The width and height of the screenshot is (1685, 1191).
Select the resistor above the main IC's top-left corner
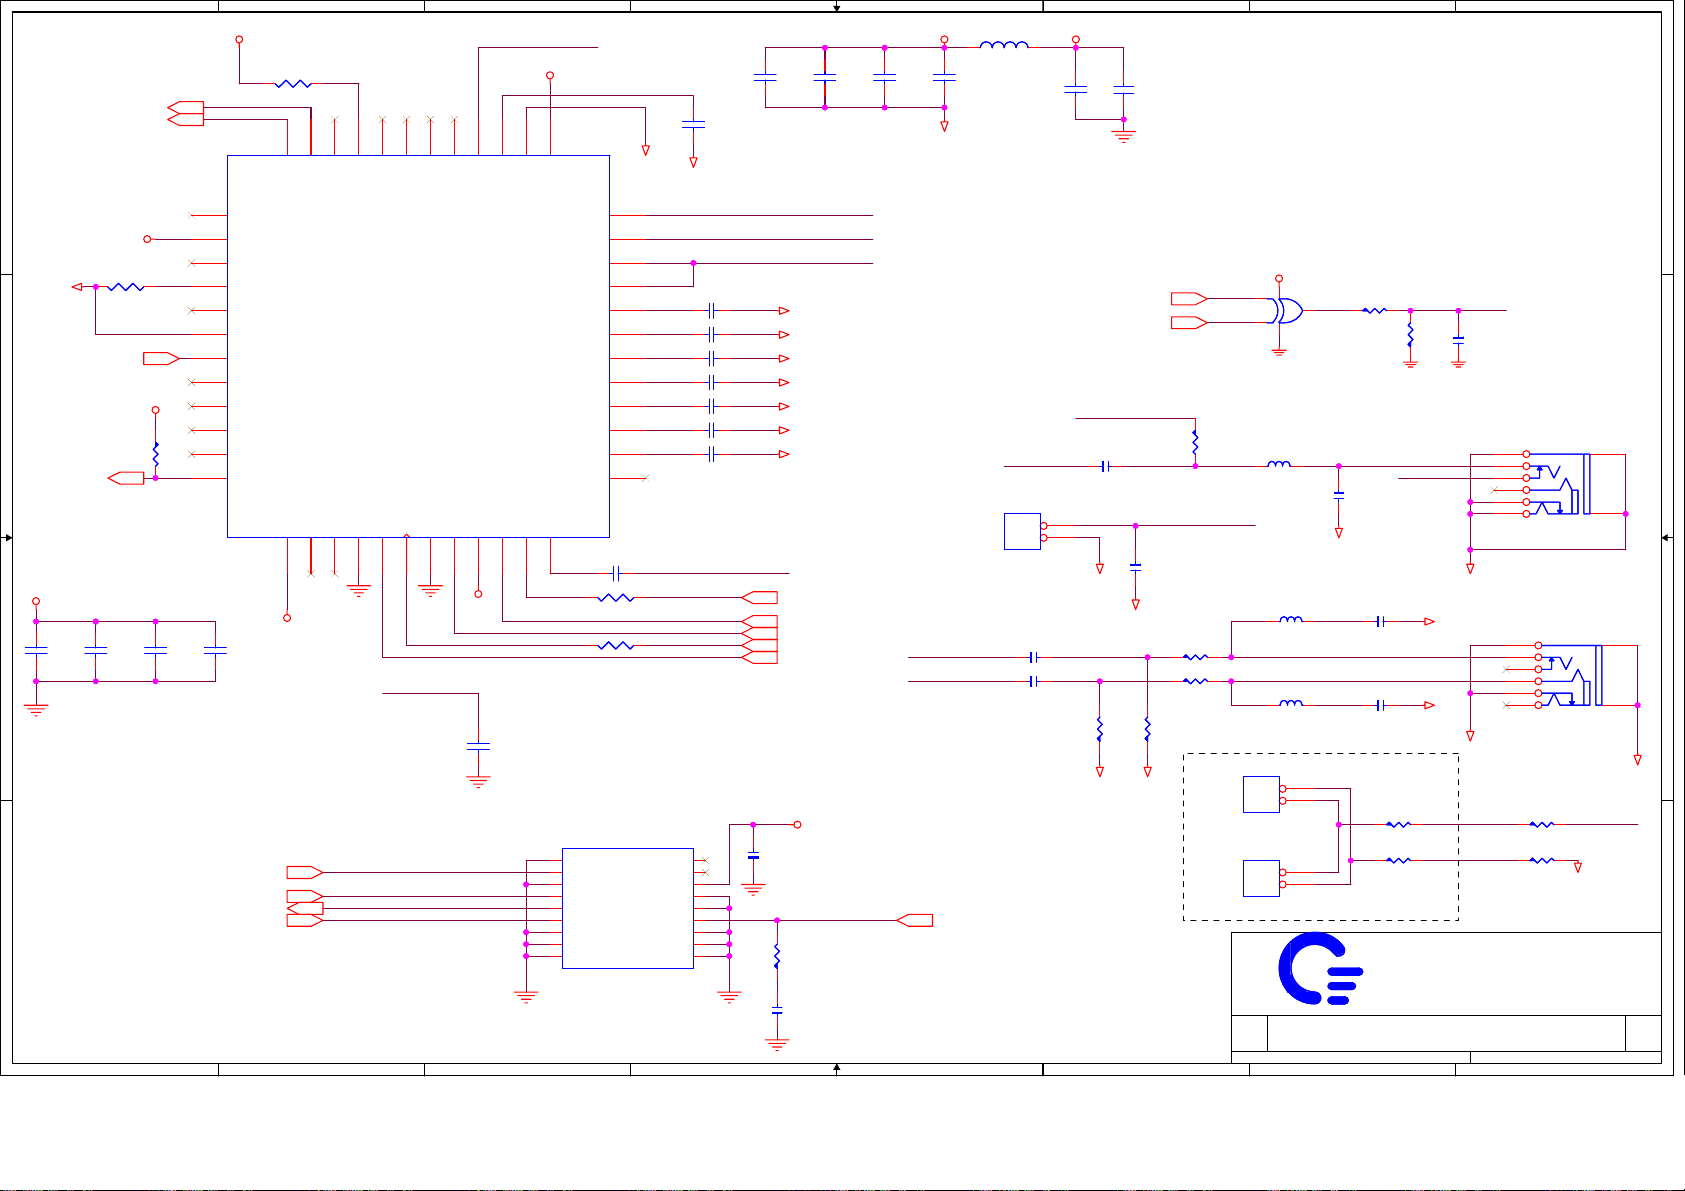point(293,84)
